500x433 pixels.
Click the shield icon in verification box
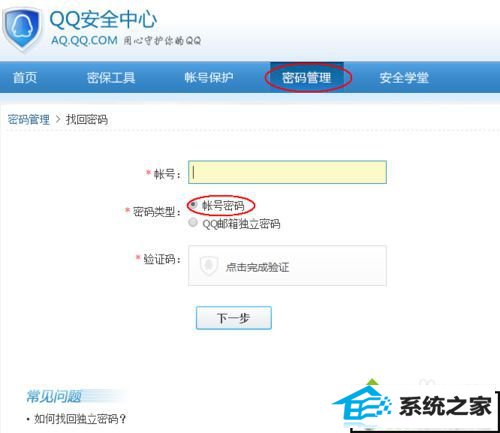209,266
